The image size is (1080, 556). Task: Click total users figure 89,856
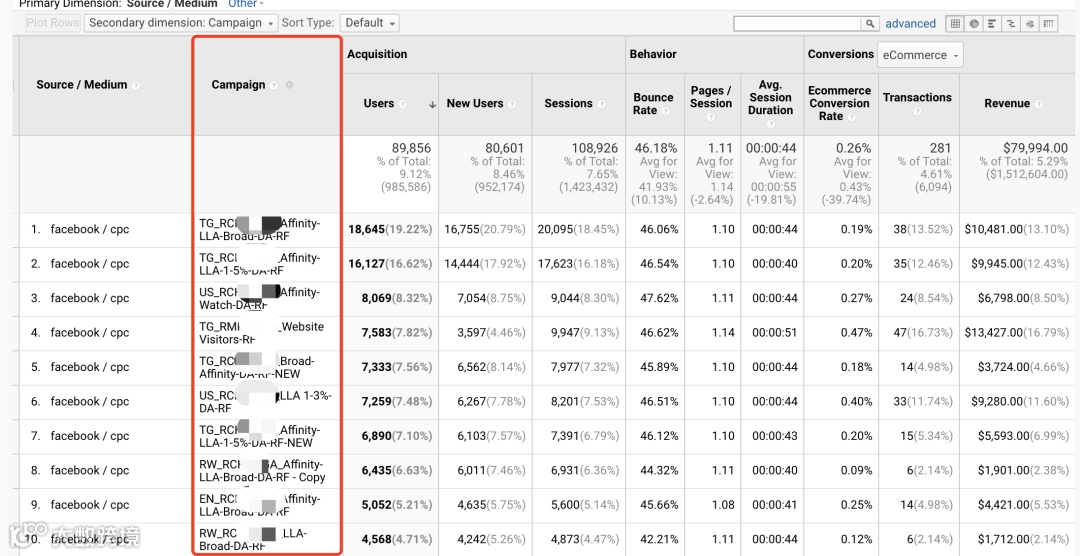click(x=409, y=148)
